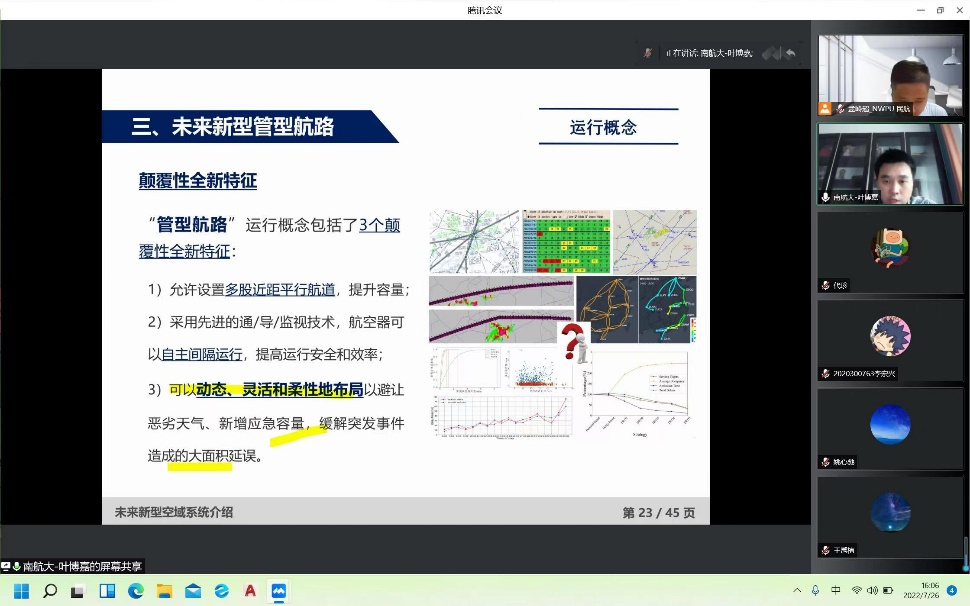This screenshot has width=970, height=606.
Task: Expand the hidden system tray icons chevron
Action: (x=797, y=591)
